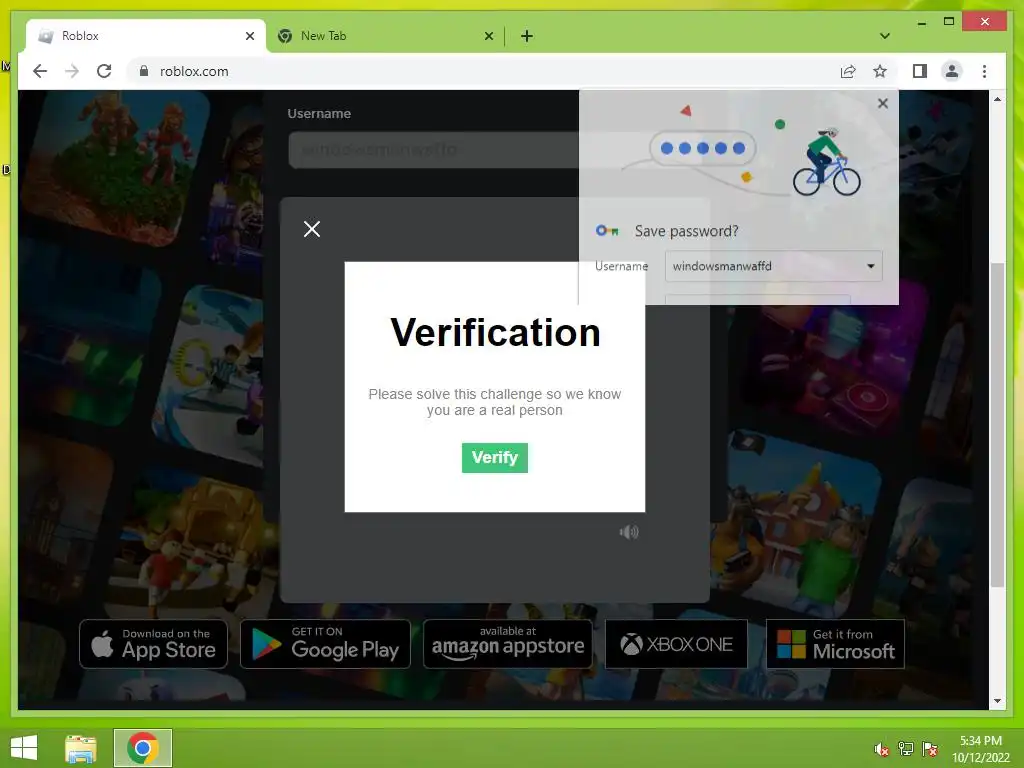This screenshot has width=1024, height=768.
Task: Click the muted volume tray icon
Action: (x=882, y=749)
